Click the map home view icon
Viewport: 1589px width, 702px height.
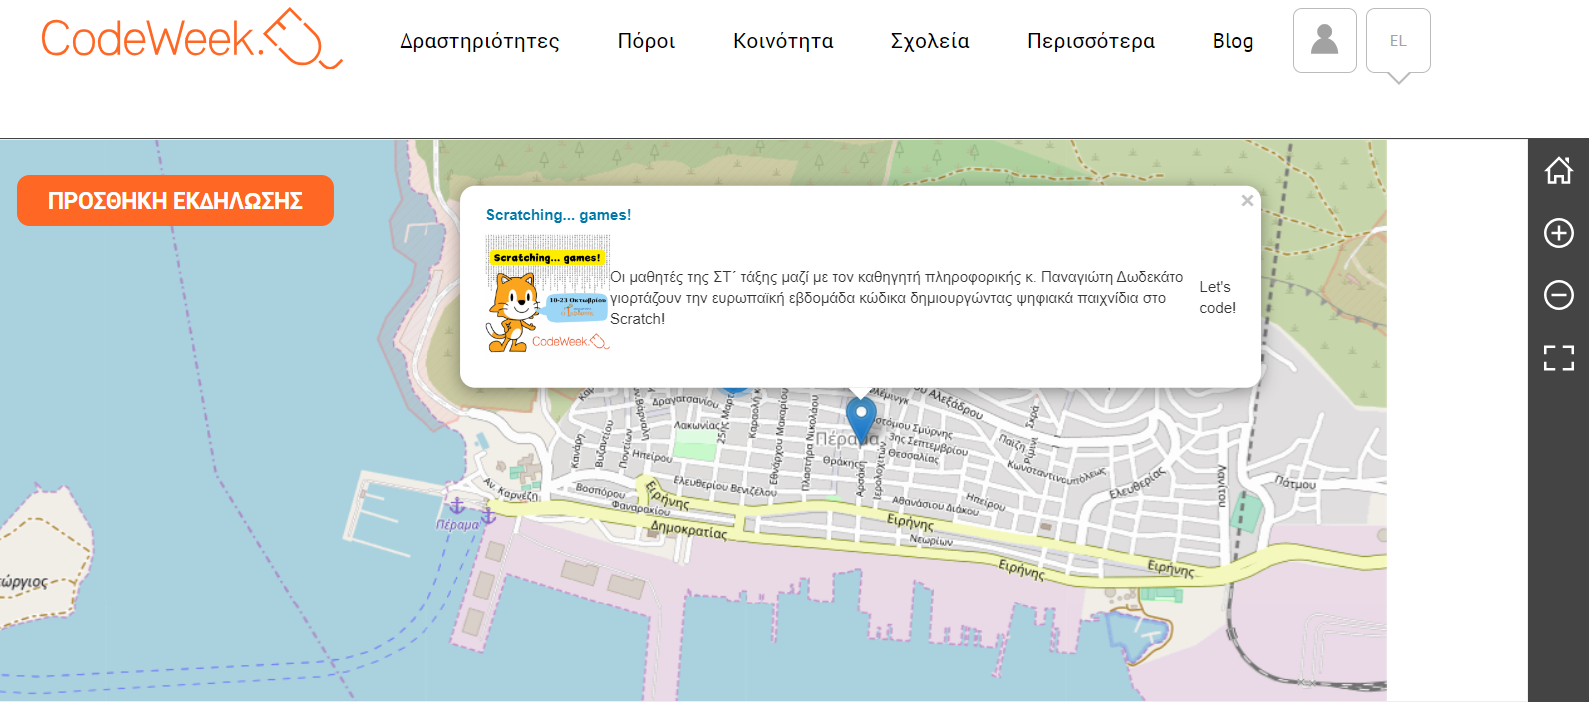(1558, 171)
